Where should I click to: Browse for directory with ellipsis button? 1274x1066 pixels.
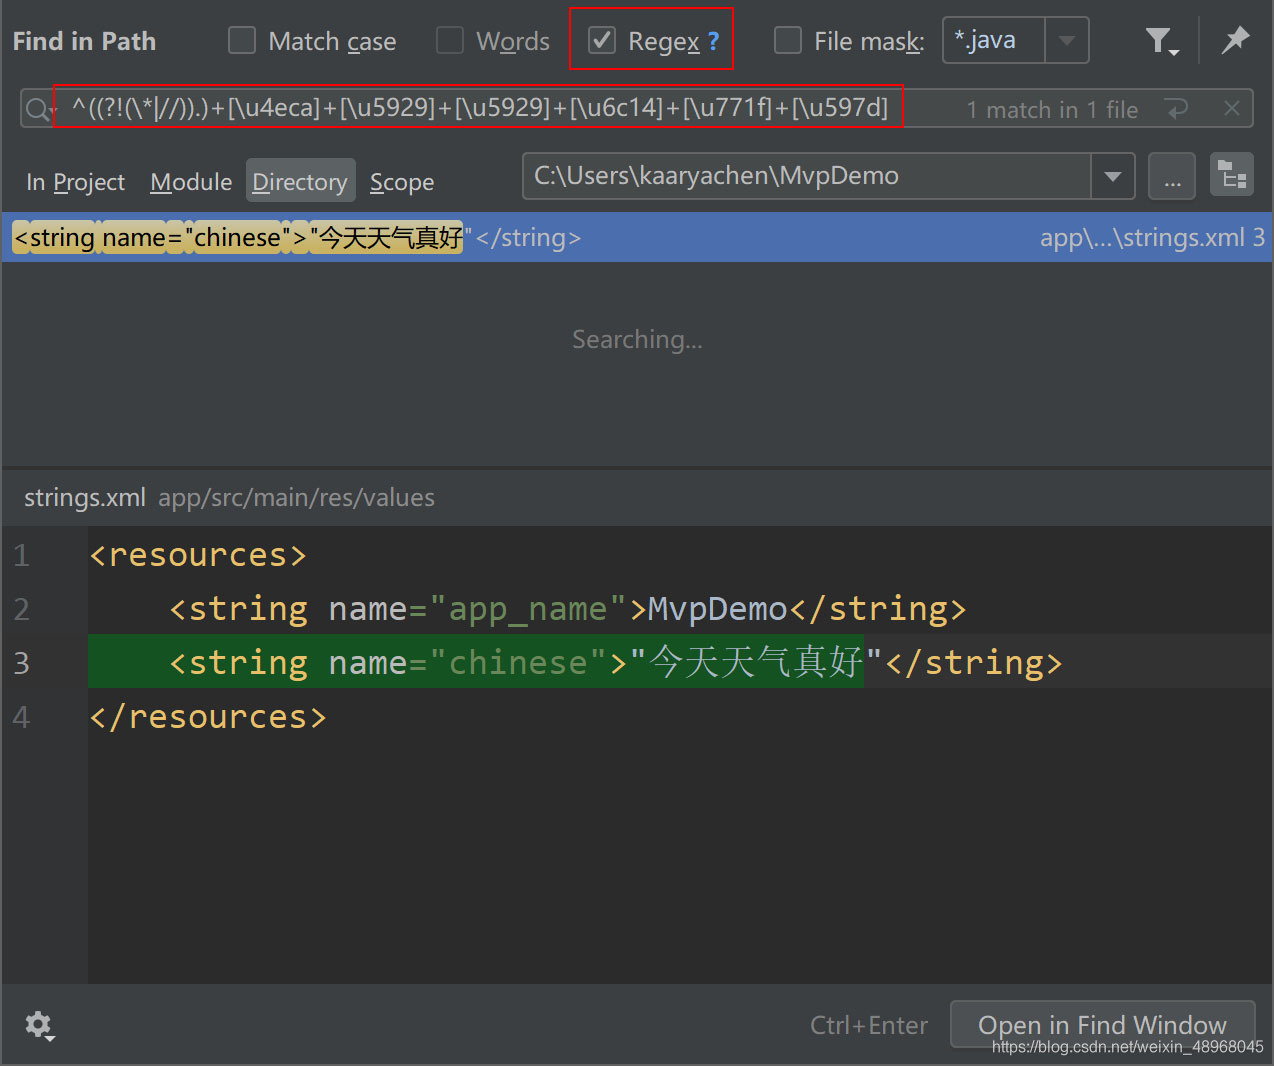pos(1172,177)
